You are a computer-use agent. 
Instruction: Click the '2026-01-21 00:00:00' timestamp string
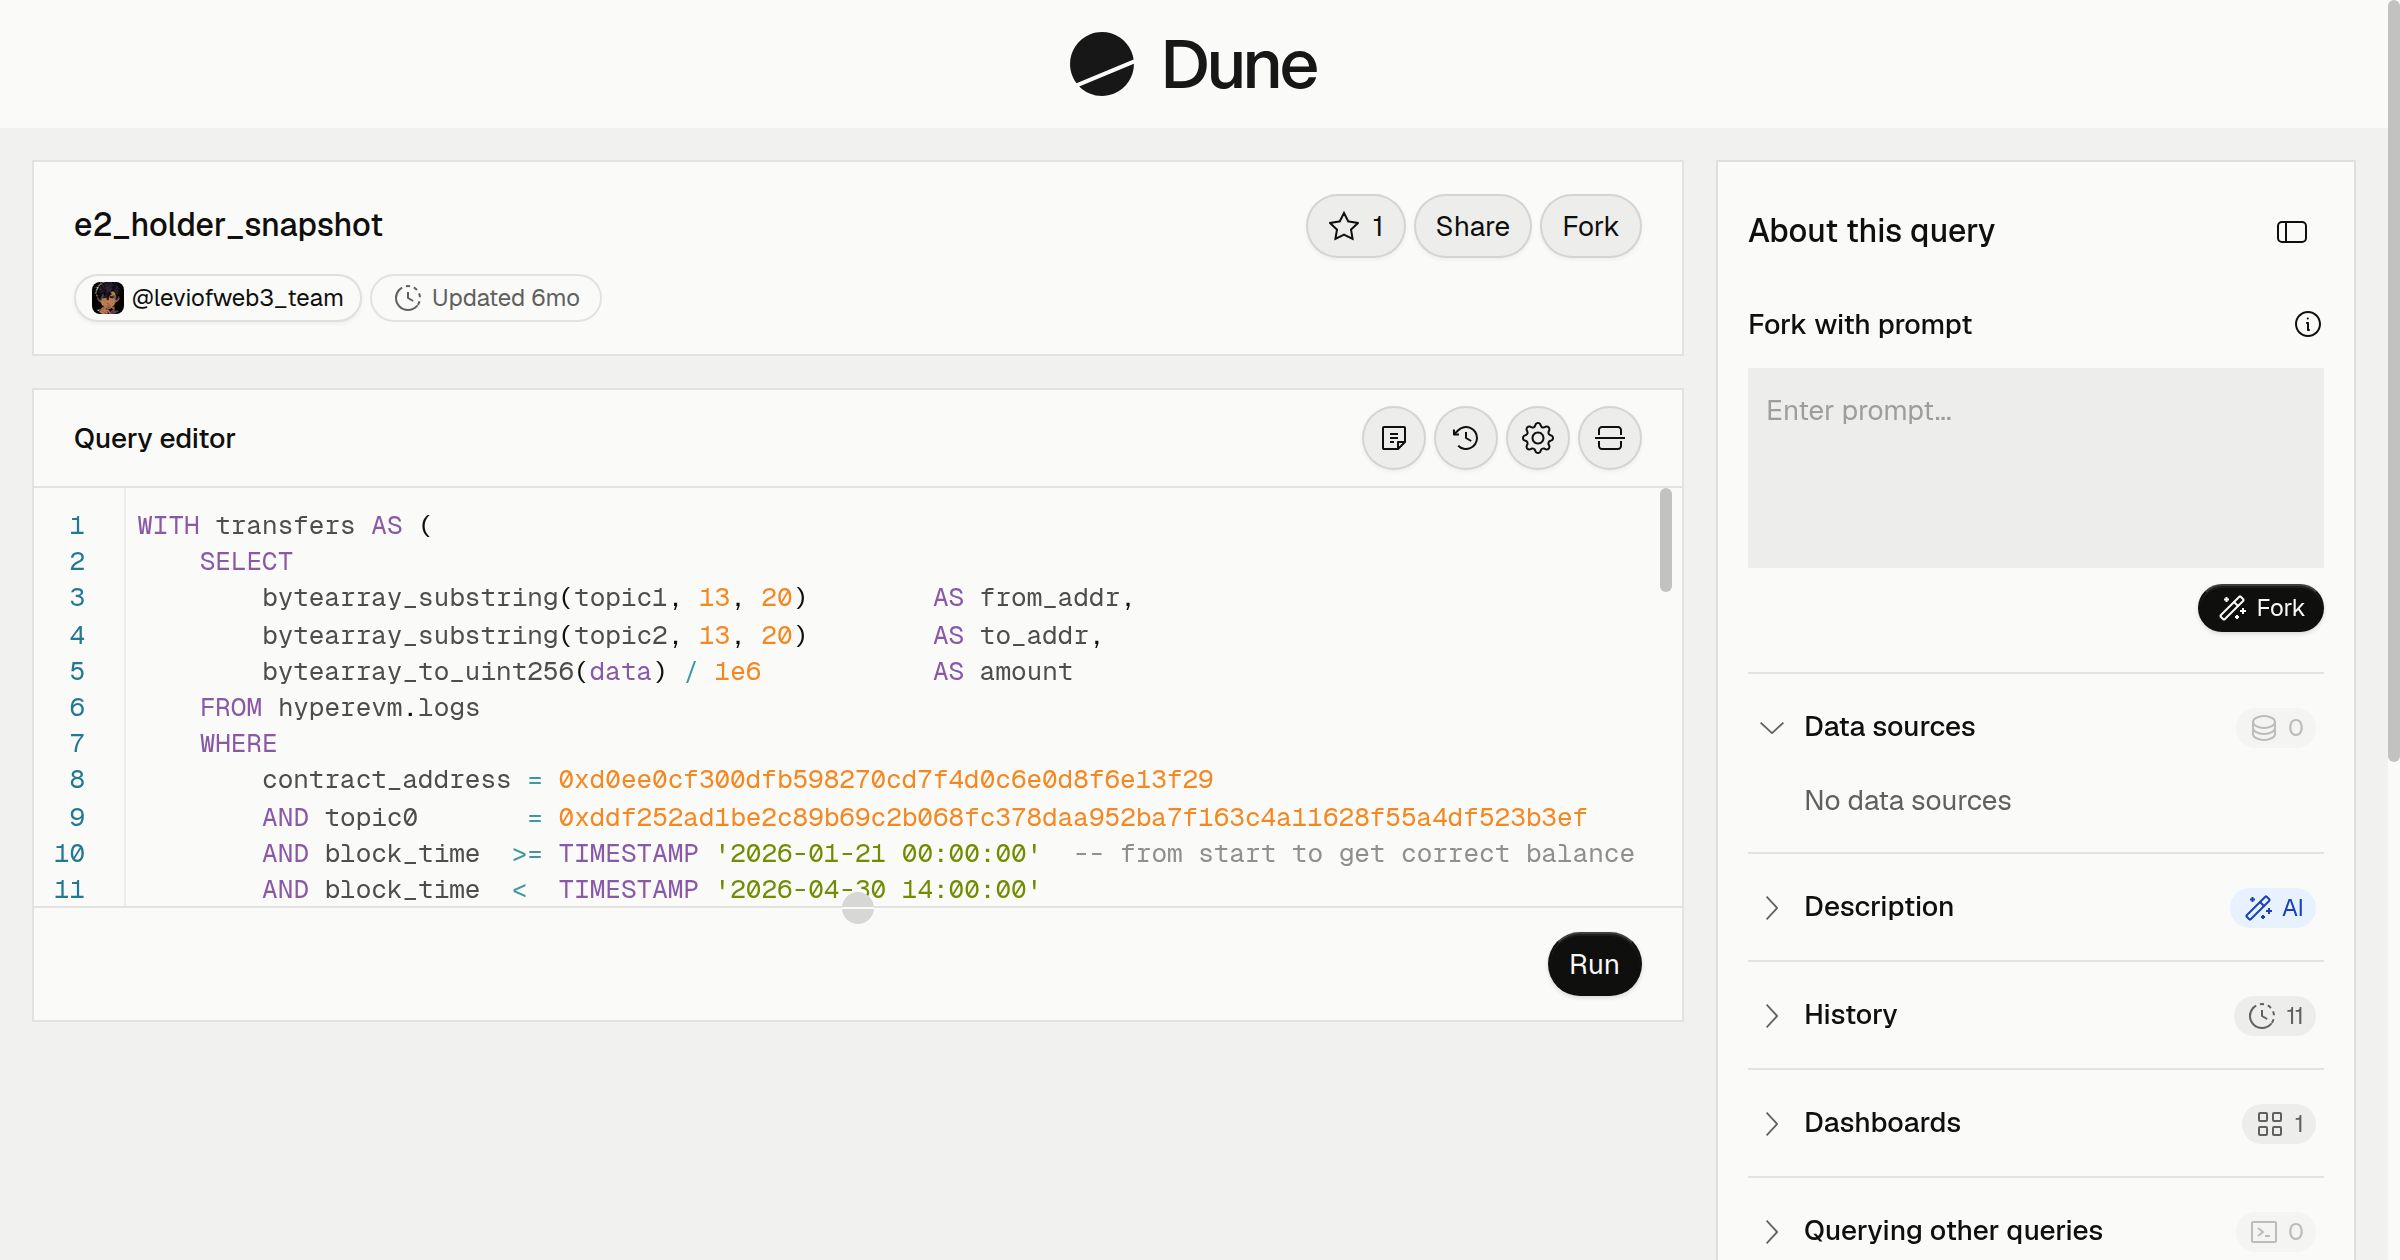[878, 854]
